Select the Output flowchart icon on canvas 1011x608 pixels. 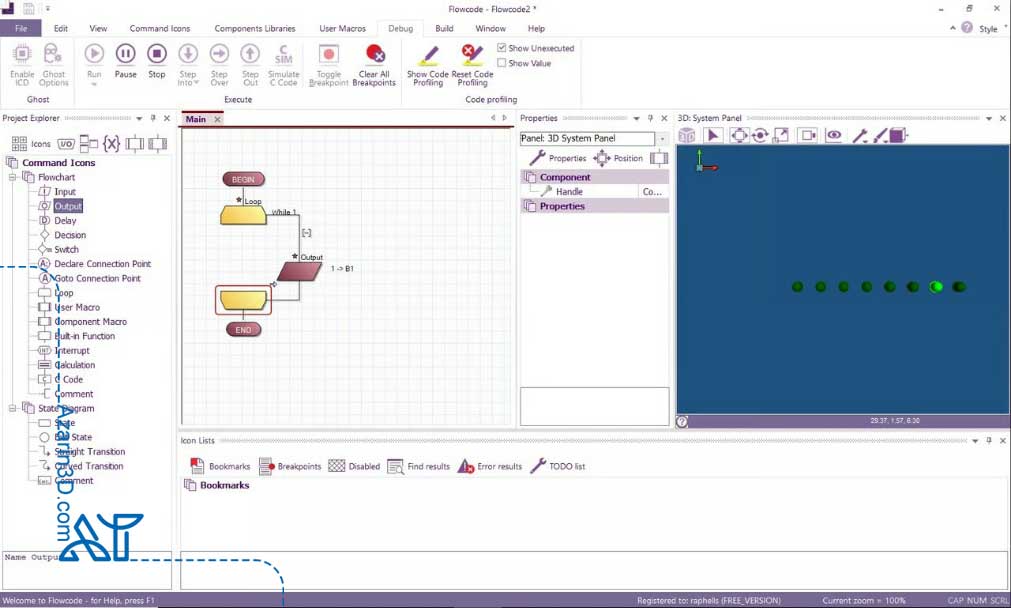(299, 271)
